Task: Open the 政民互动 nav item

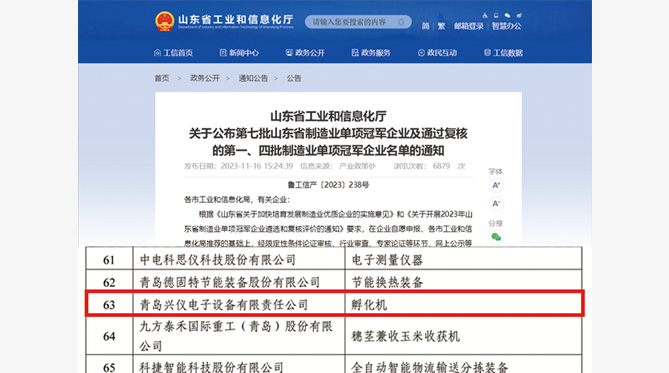Action: pyautogui.click(x=437, y=53)
